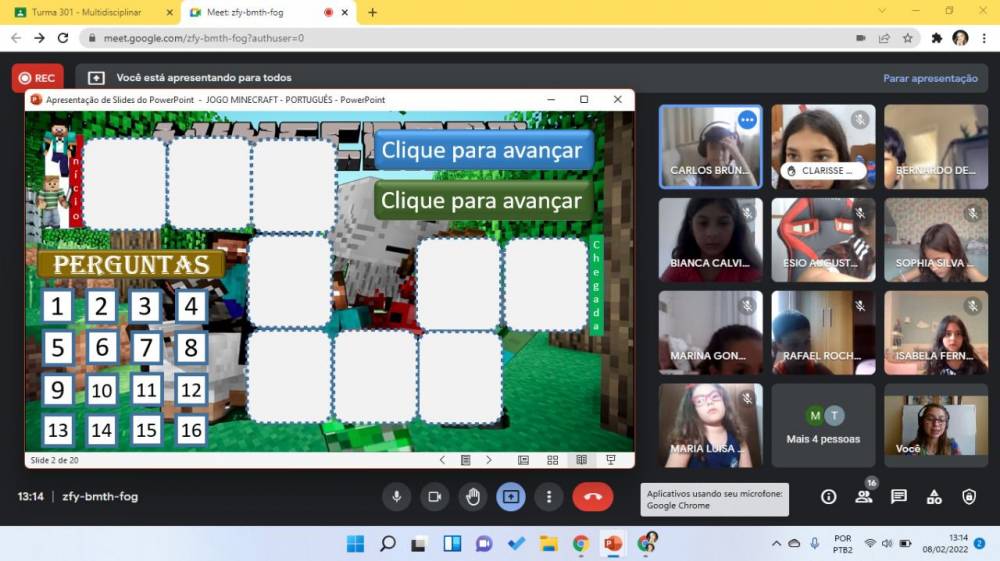Open the chat panel
The image size is (1000, 561).
(899, 496)
